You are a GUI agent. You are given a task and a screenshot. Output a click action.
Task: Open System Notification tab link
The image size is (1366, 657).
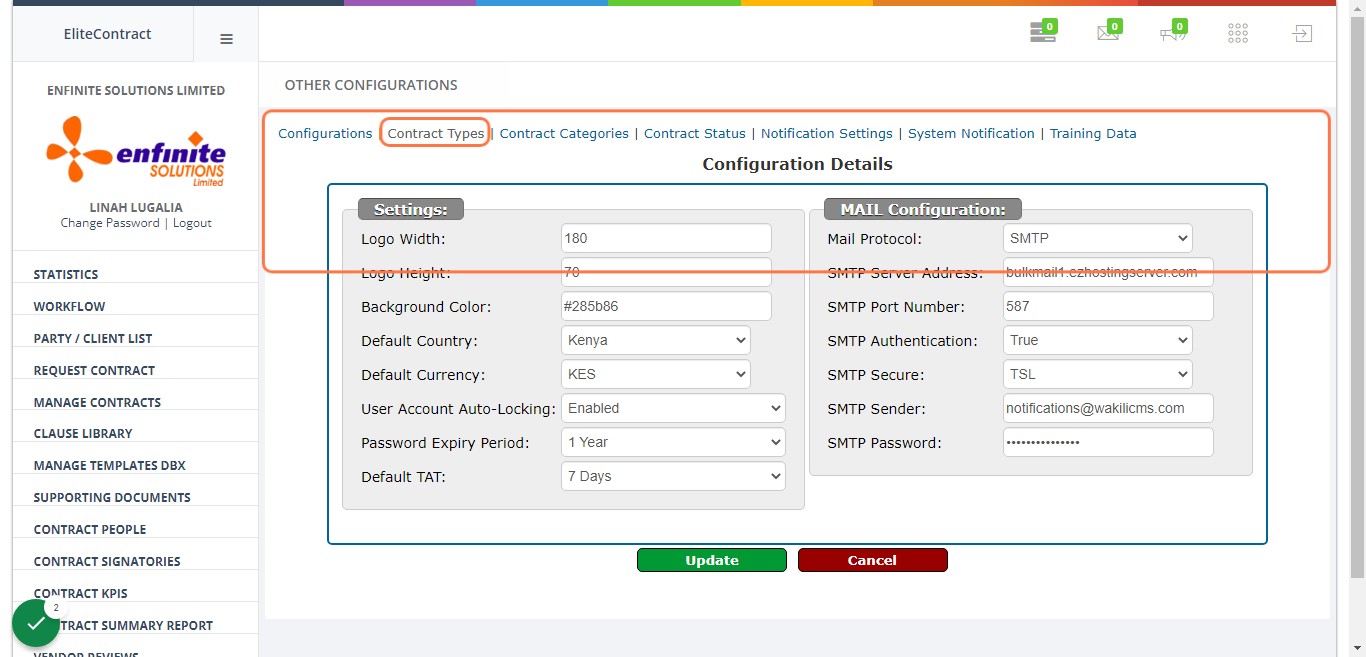tap(971, 133)
